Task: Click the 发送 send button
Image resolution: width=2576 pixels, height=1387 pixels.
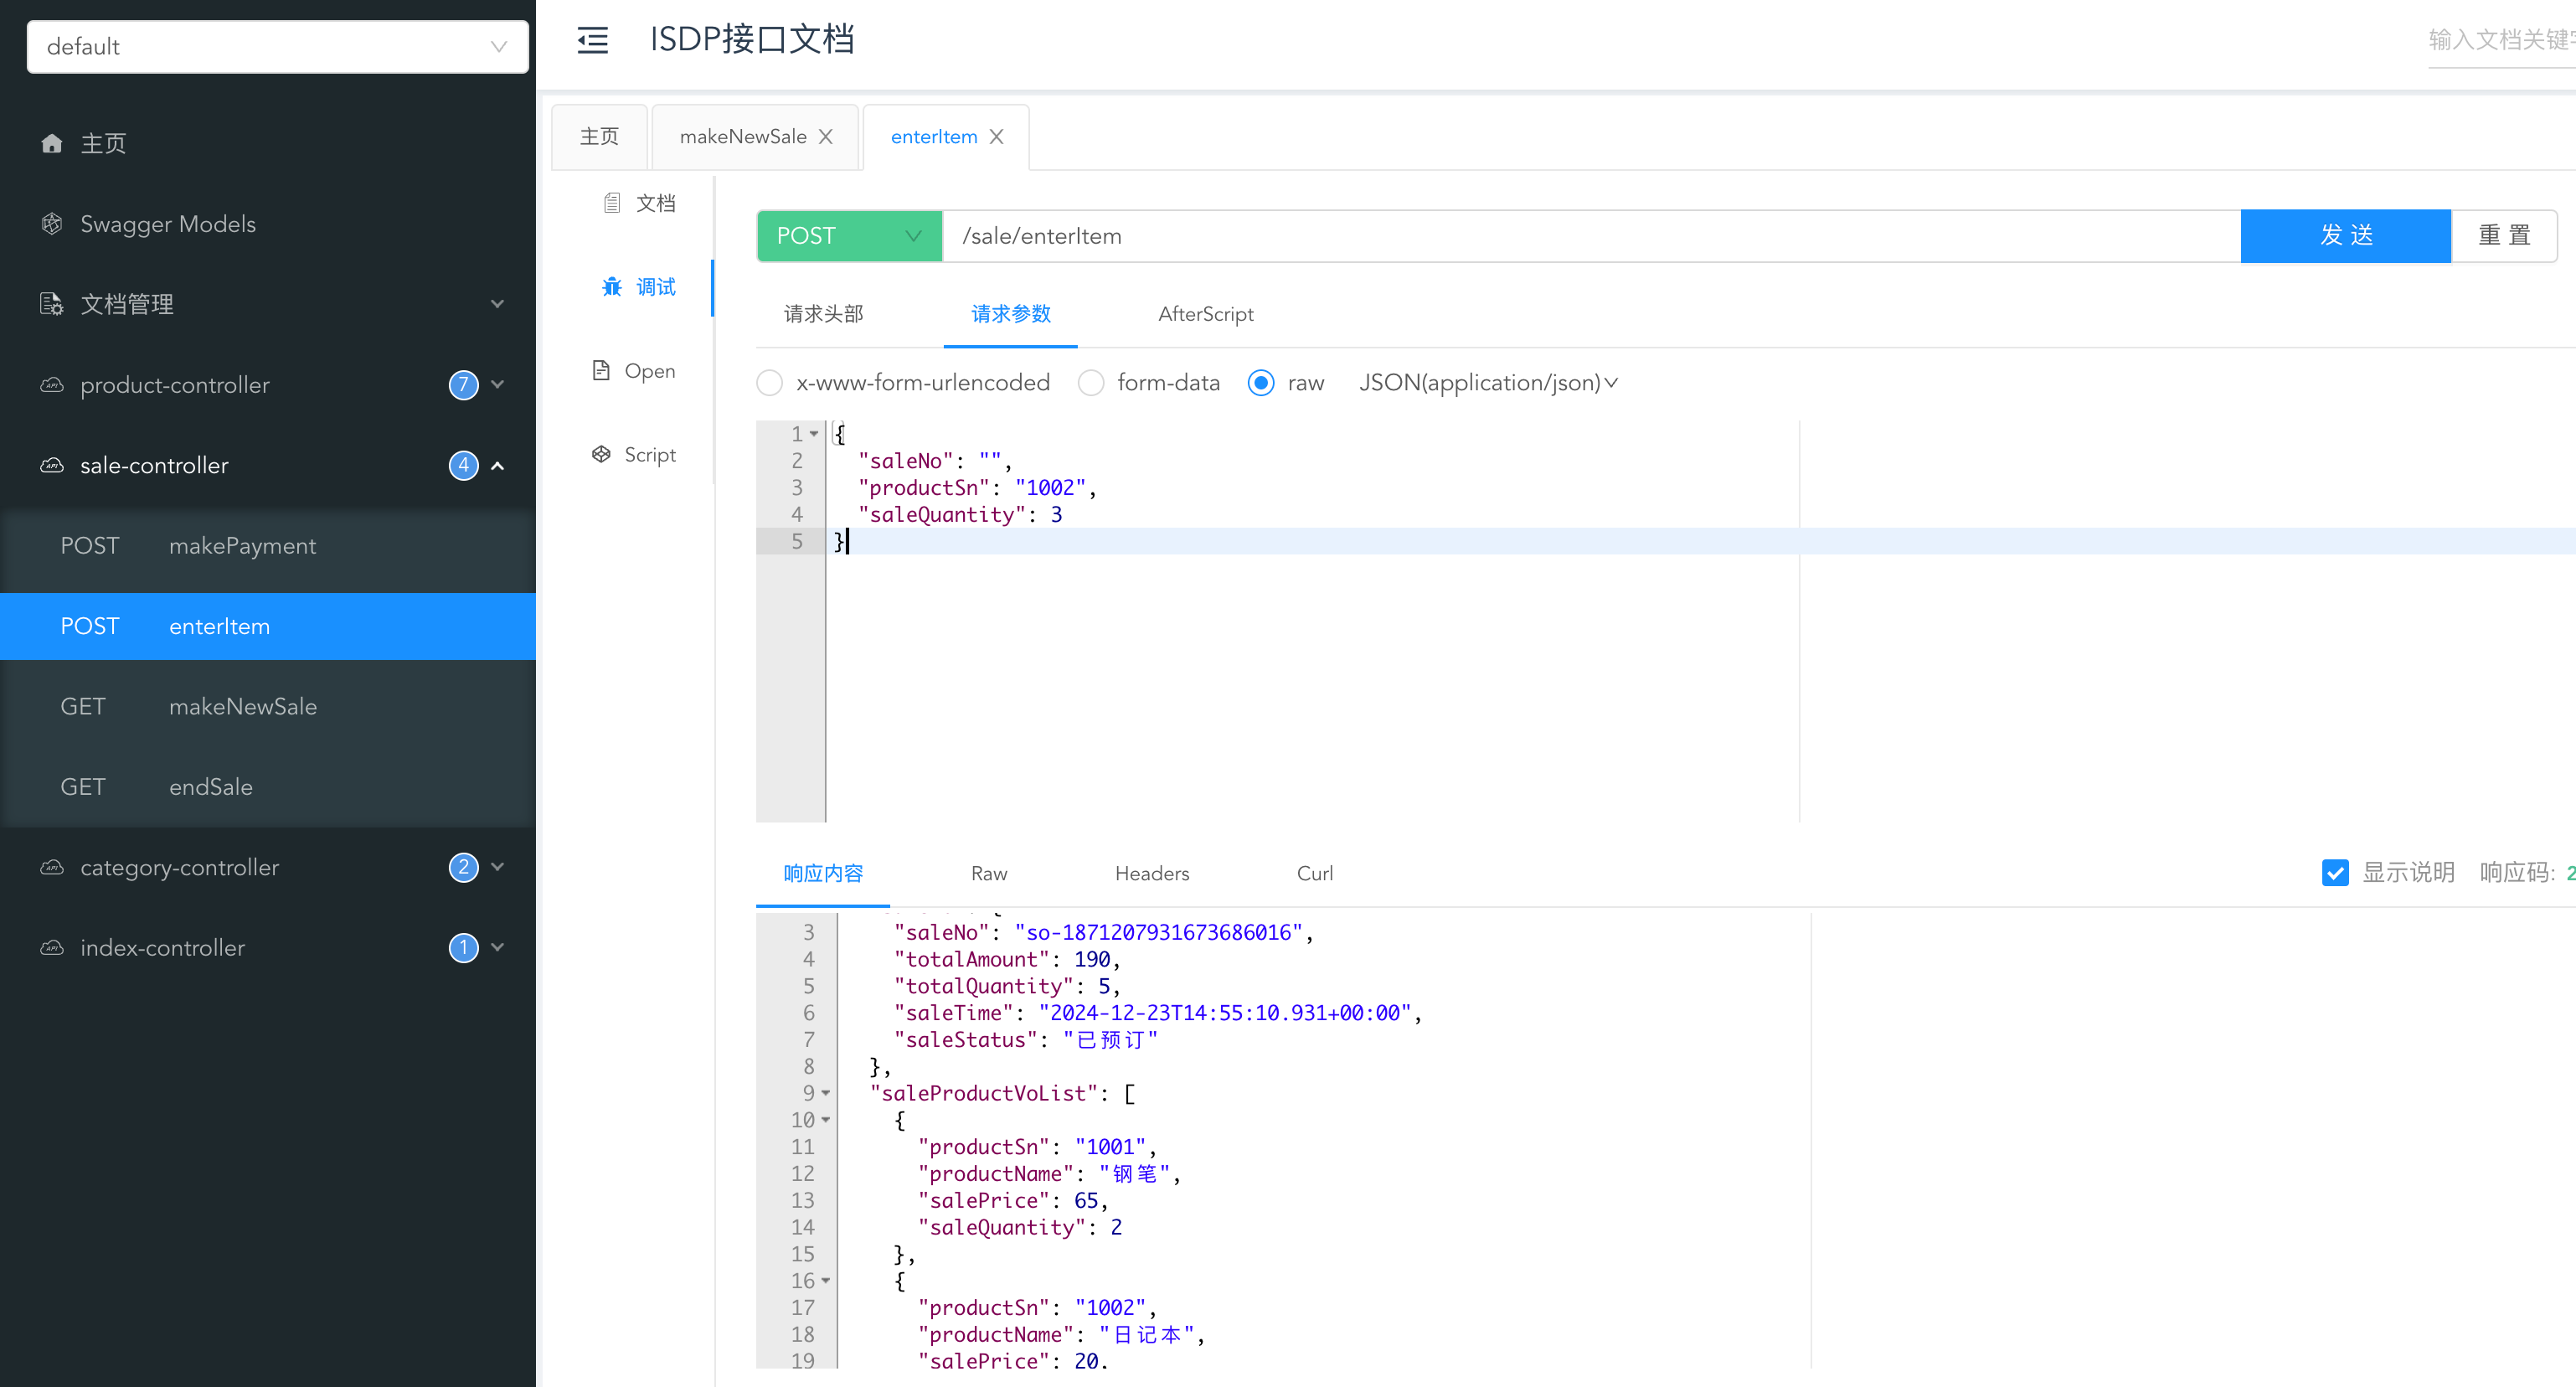Action: pos(2346,236)
